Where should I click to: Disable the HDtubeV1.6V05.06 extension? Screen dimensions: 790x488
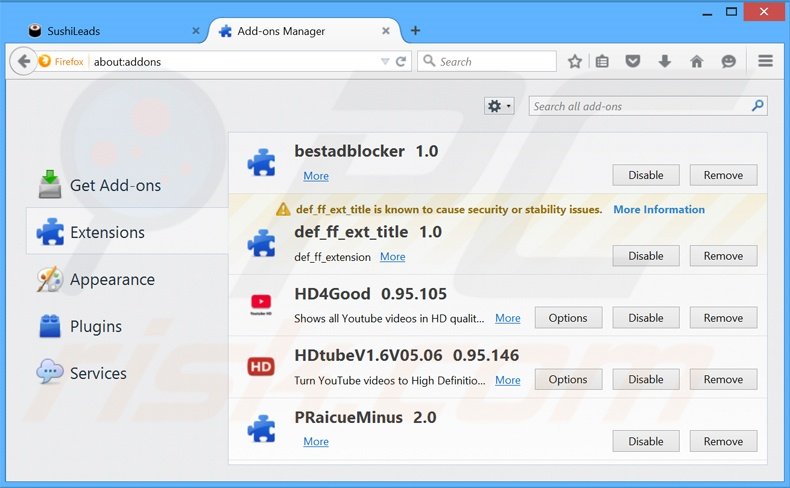645,379
